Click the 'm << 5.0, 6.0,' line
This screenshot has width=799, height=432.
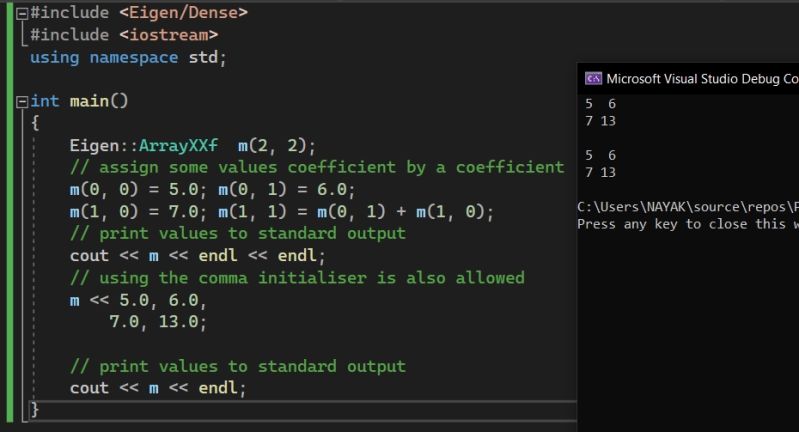[138, 301]
